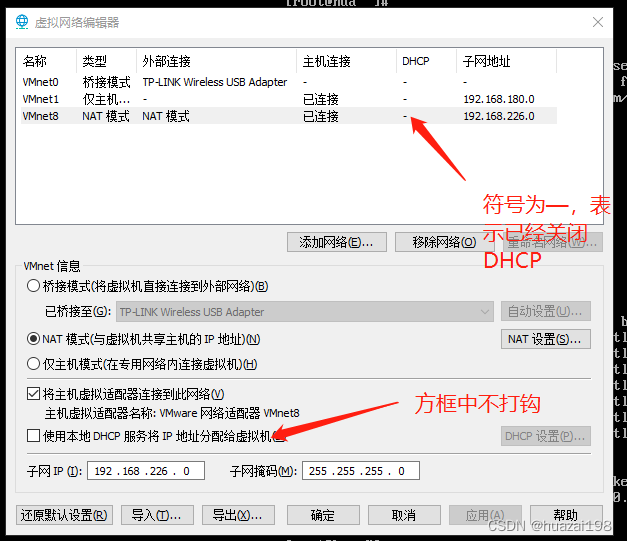This screenshot has width=627, height=541.
Task: Open the 已桥接至 TP-LINK adapter dropdown
Action: click(x=305, y=311)
